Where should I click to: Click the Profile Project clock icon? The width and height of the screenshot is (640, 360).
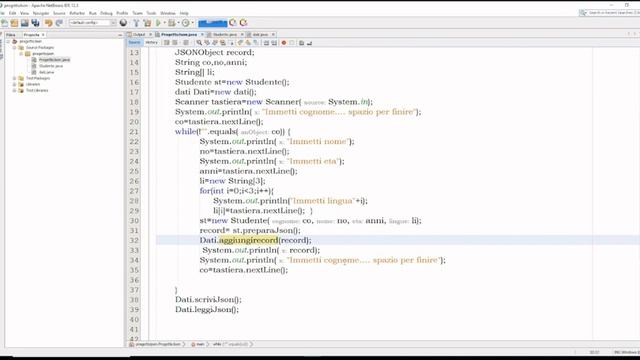(186, 23)
